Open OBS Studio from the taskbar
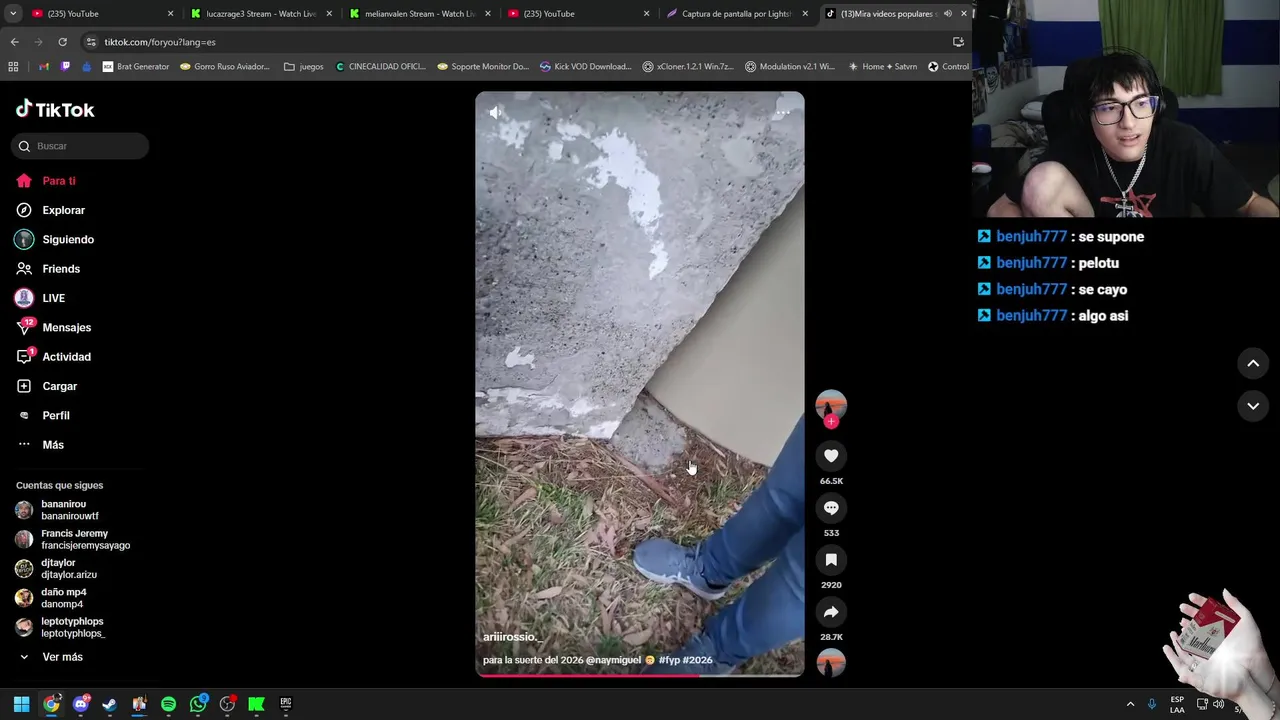The image size is (1280, 720). click(227, 704)
